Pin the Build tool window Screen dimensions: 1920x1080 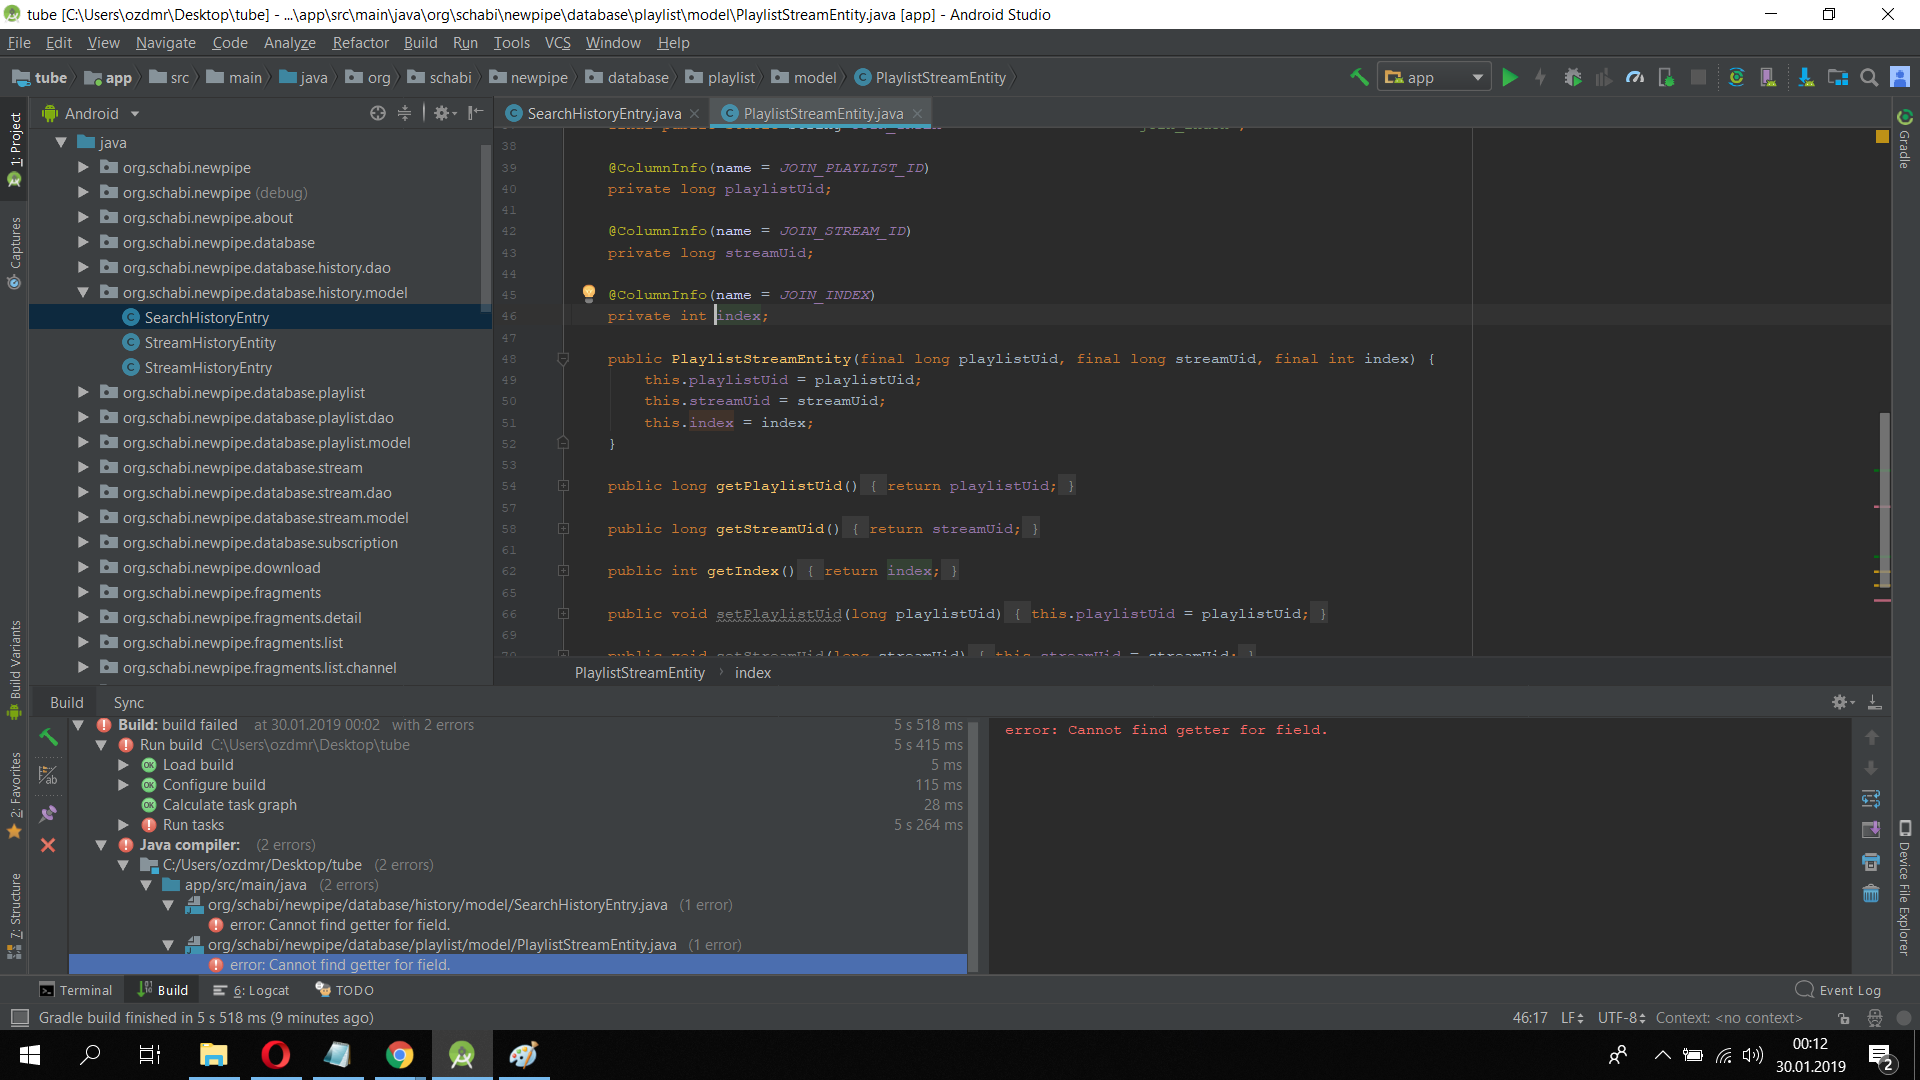(48, 814)
